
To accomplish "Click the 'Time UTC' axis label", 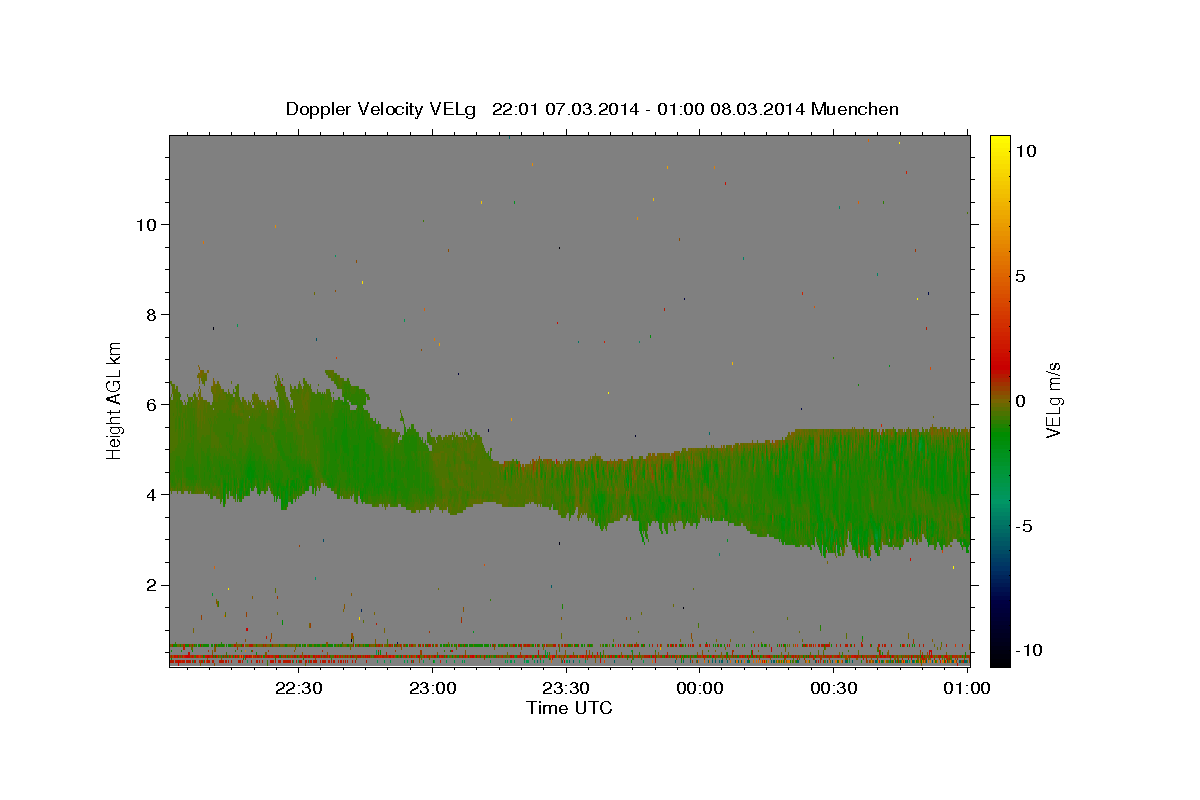I will click(x=569, y=708).
